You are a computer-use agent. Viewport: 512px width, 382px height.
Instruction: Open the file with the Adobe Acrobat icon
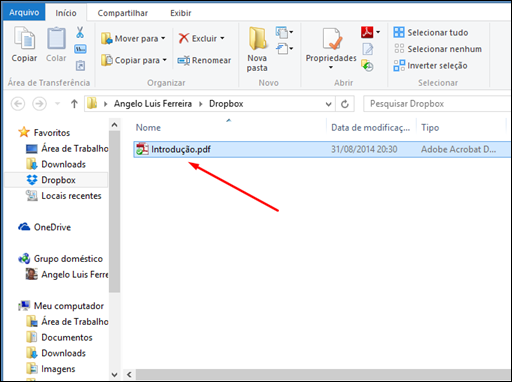point(367,32)
